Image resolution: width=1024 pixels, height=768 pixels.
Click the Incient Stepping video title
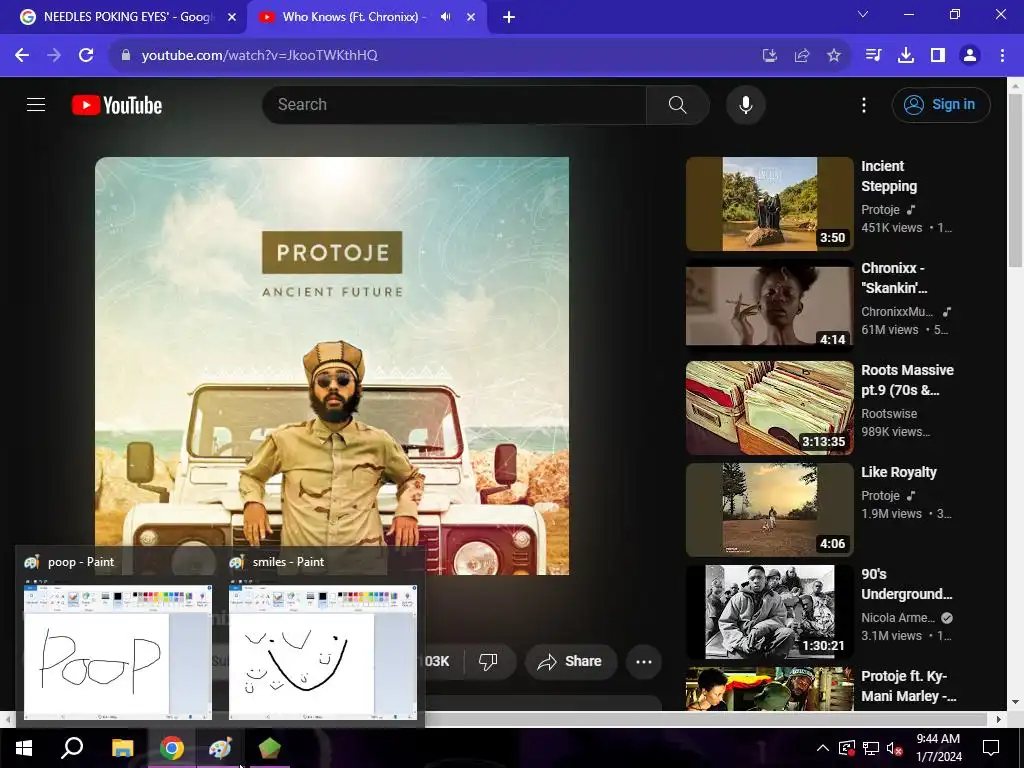[x=889, y=176]
